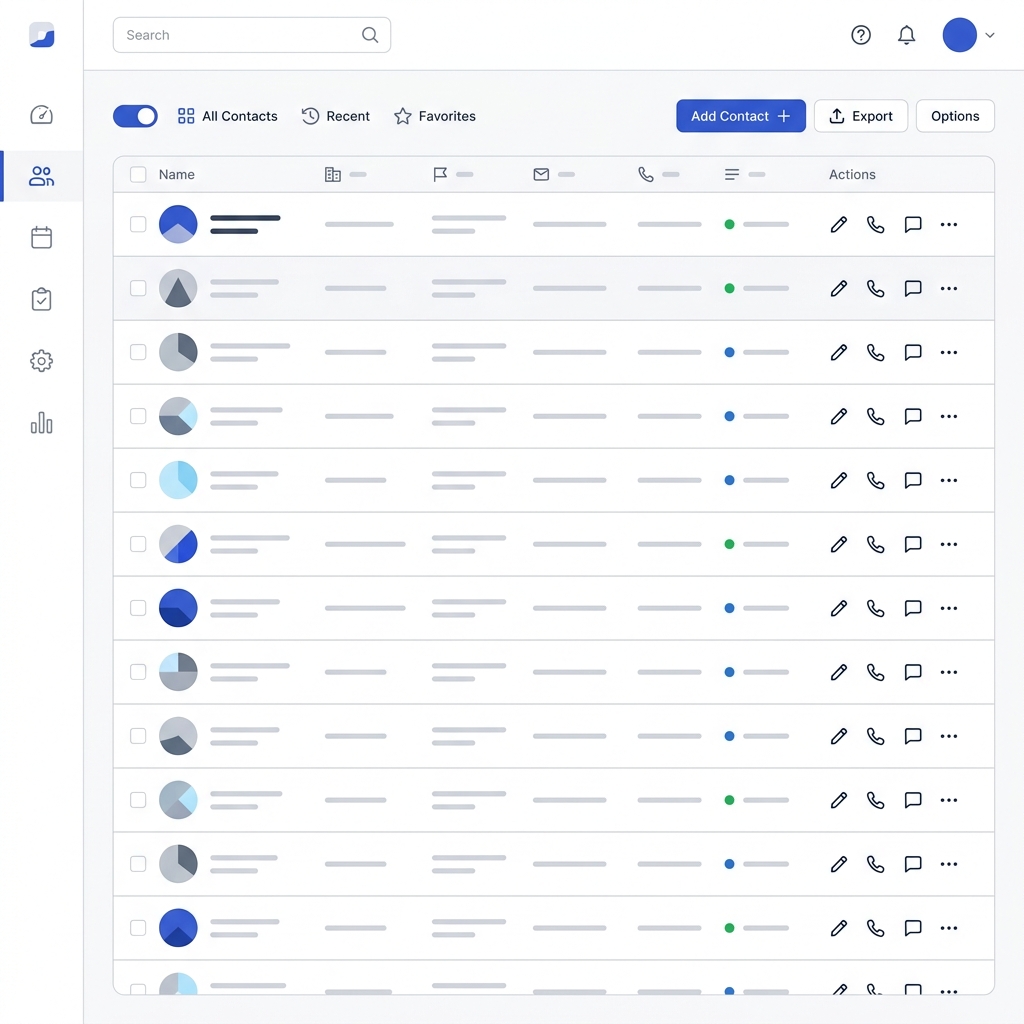Message the first contact via chat icon

[x=912, y=225]
